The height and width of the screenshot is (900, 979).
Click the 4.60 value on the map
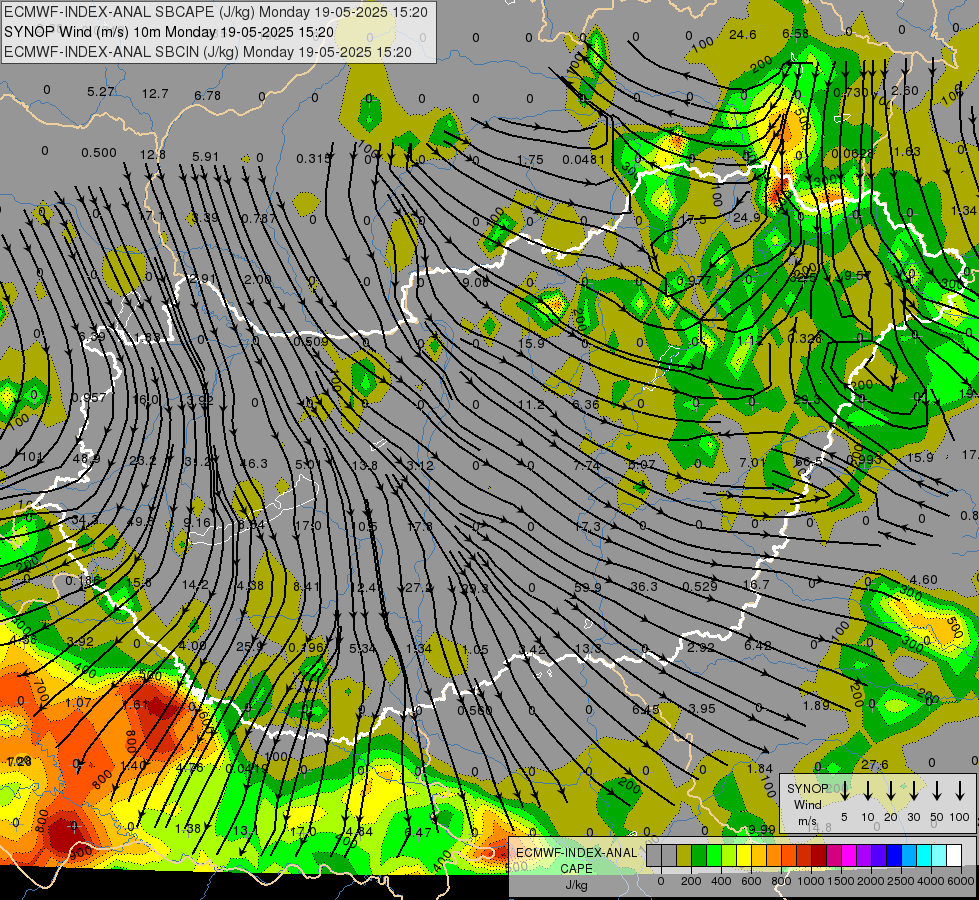click(x=923, y=580)
